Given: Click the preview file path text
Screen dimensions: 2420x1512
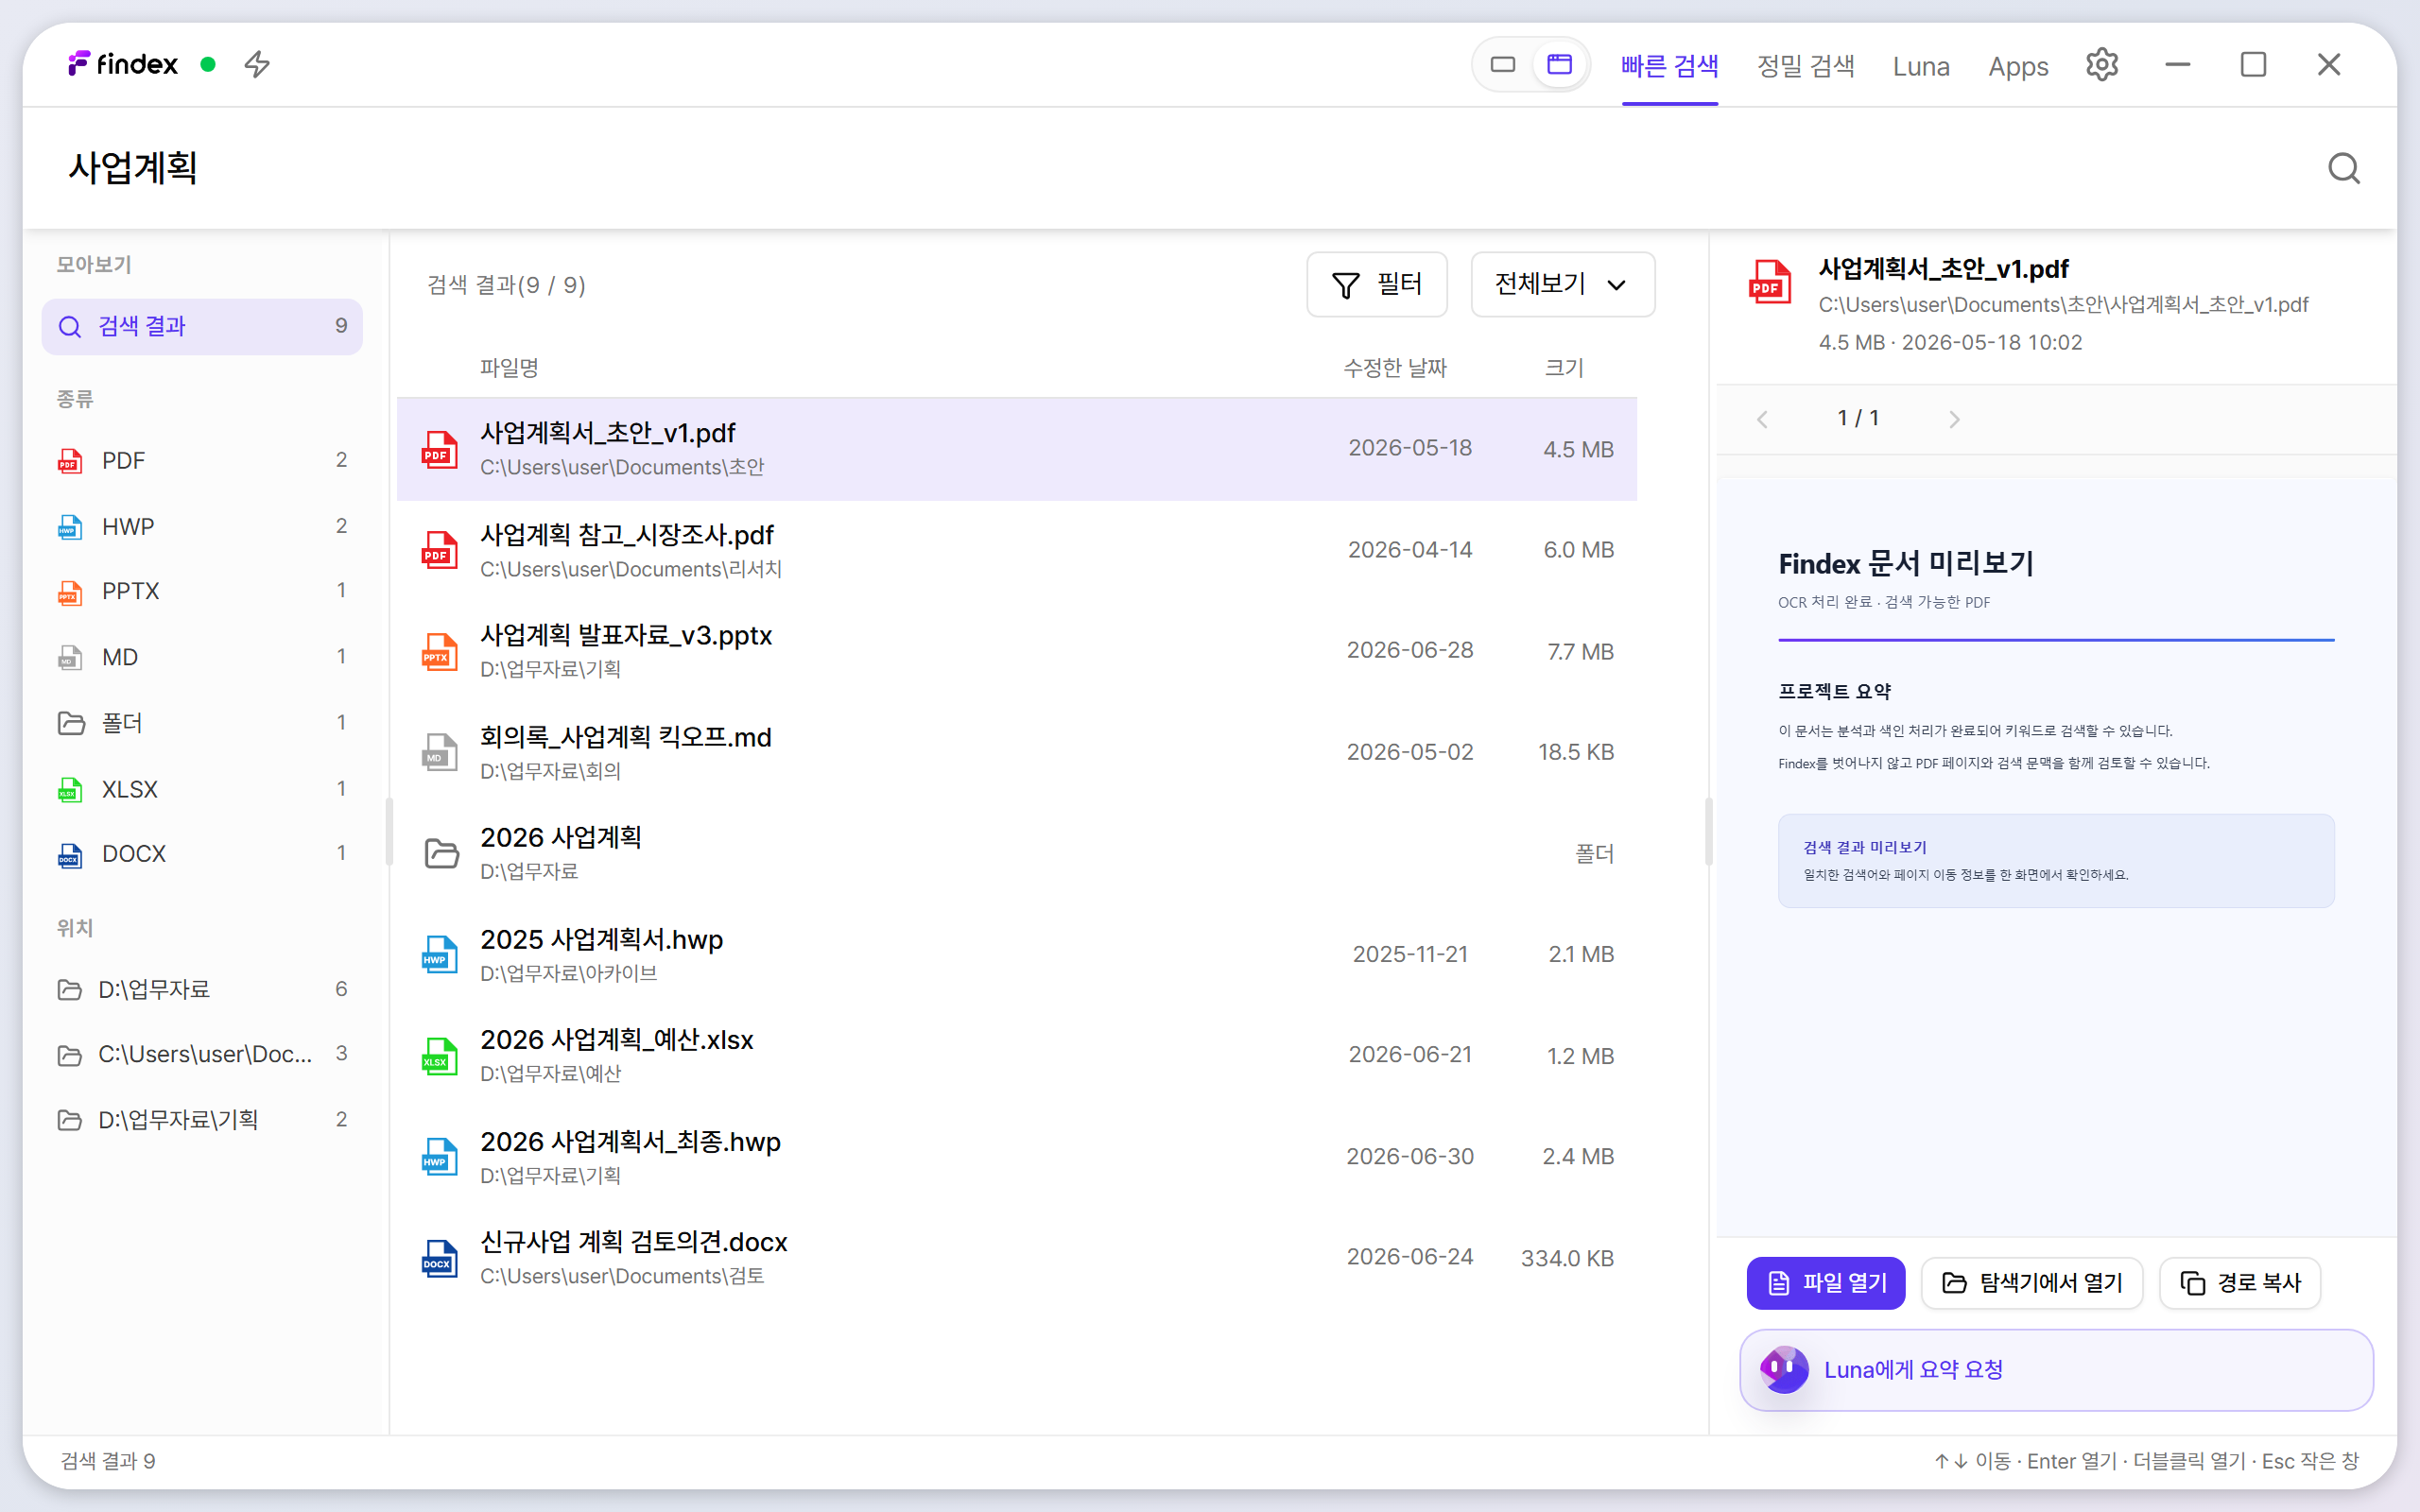Looking at the screenshot, I should point(2063,305).
